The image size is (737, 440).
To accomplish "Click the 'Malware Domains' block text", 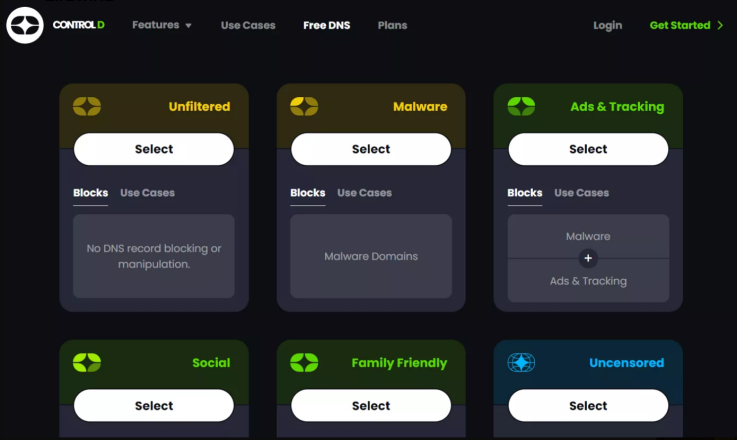I will pos(371,256).
